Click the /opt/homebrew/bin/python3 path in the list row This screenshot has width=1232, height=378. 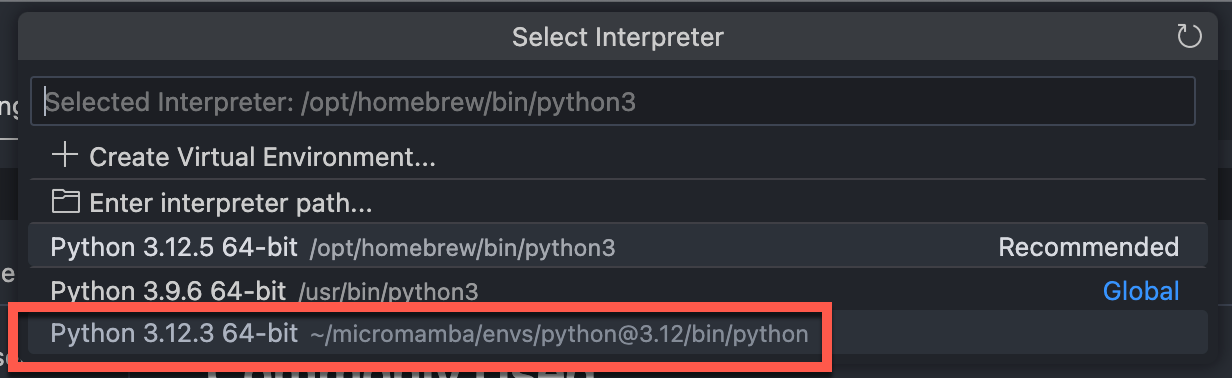pos(463,247)
